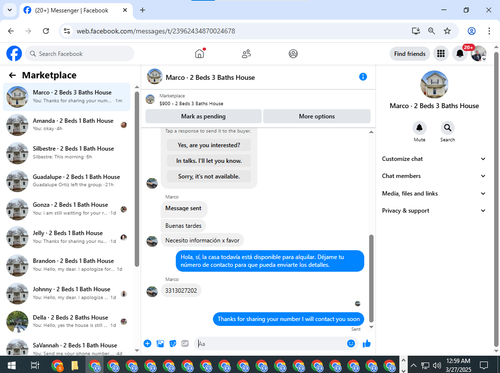Click phone number message 3313027202

tap(181, 291)
